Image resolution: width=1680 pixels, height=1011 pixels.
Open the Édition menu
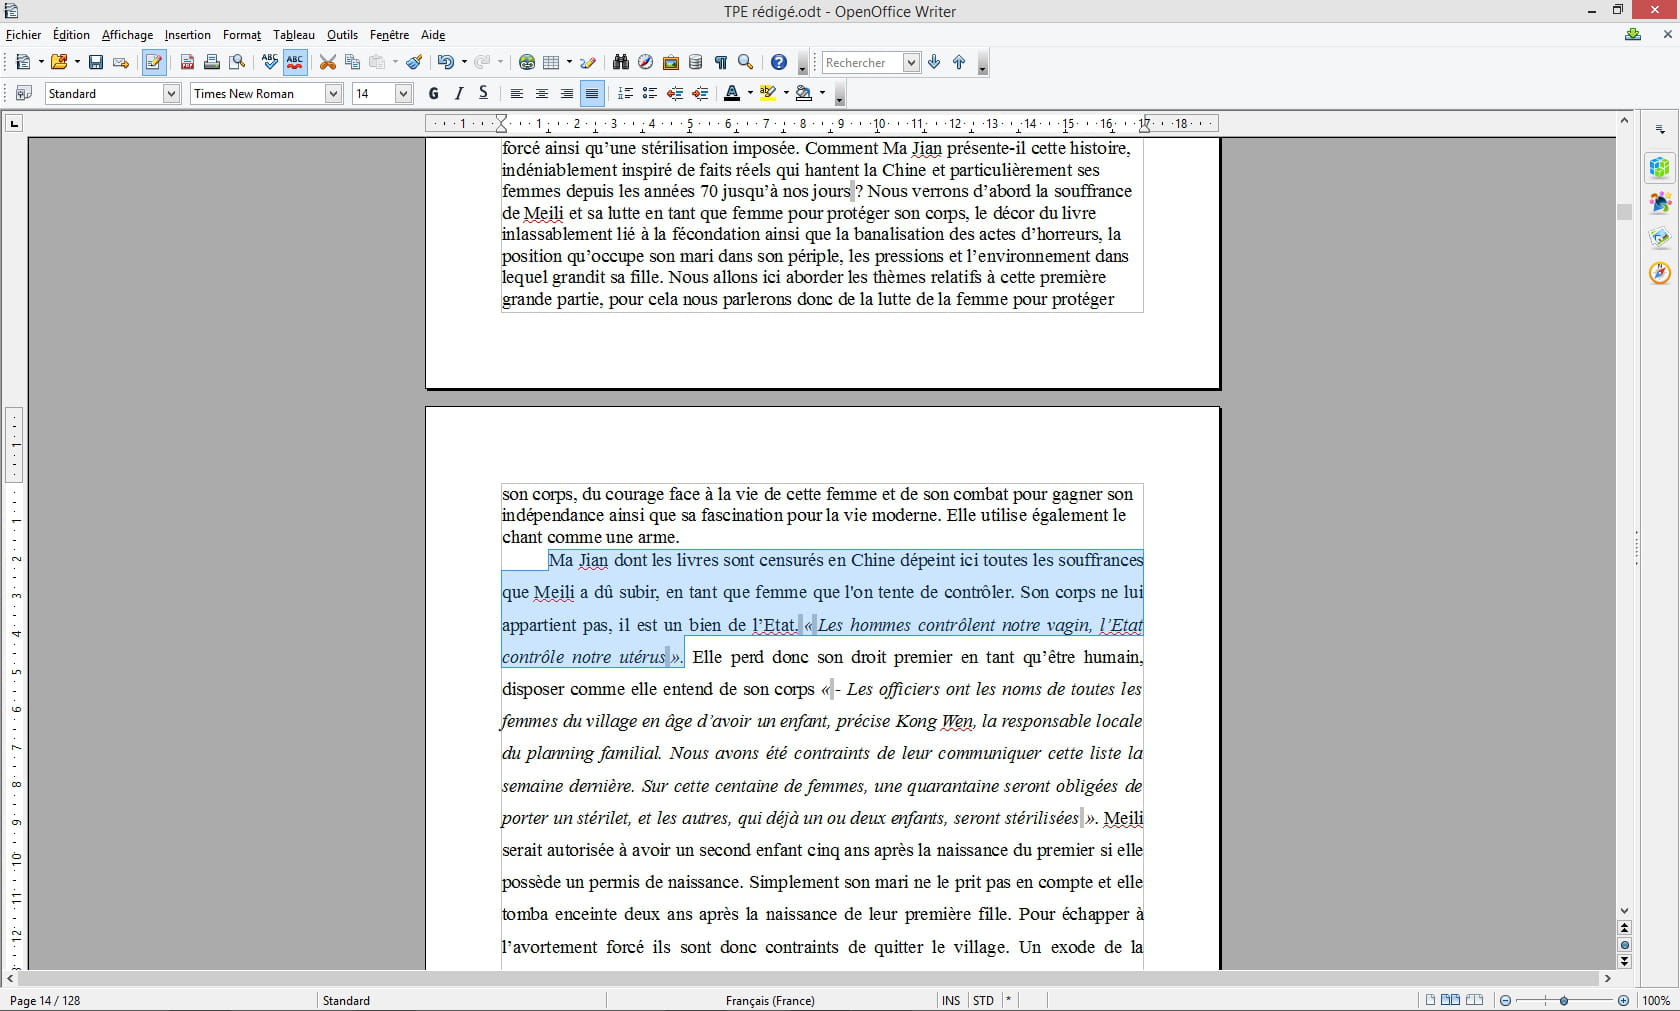(x=71, y=35)
